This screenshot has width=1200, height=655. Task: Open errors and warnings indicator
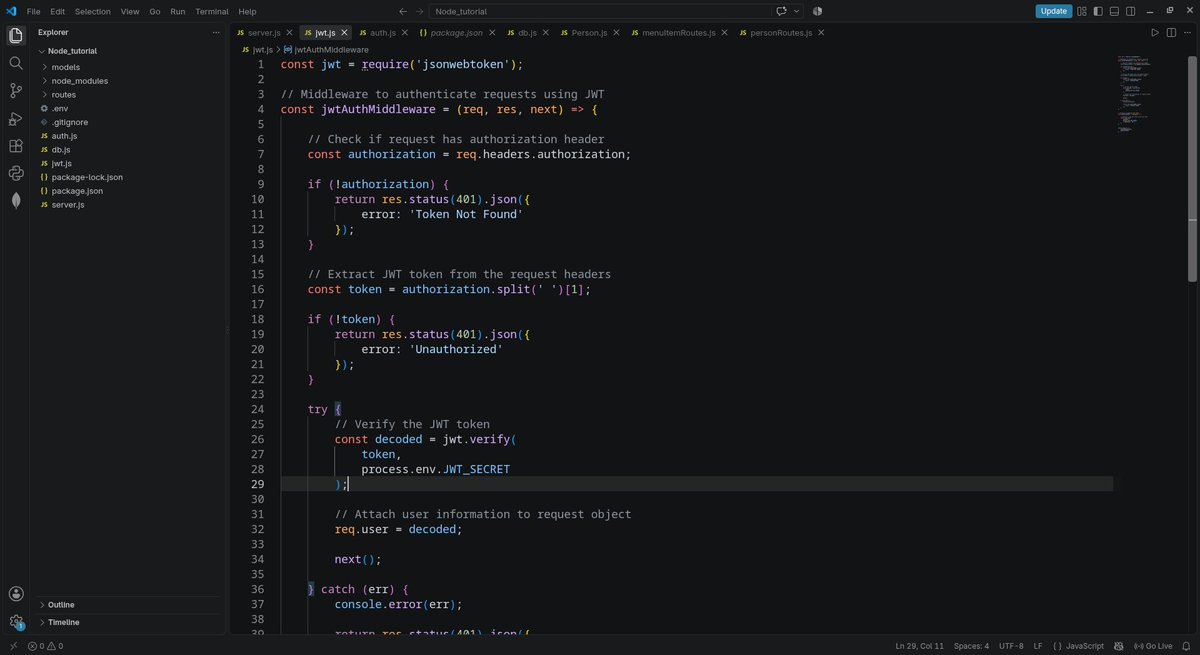(x=45, y=646)
